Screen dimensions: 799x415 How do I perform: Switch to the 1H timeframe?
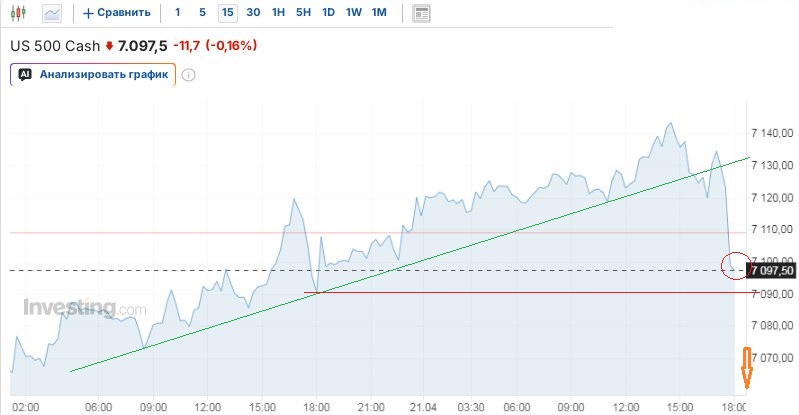(x=279, y=13)
